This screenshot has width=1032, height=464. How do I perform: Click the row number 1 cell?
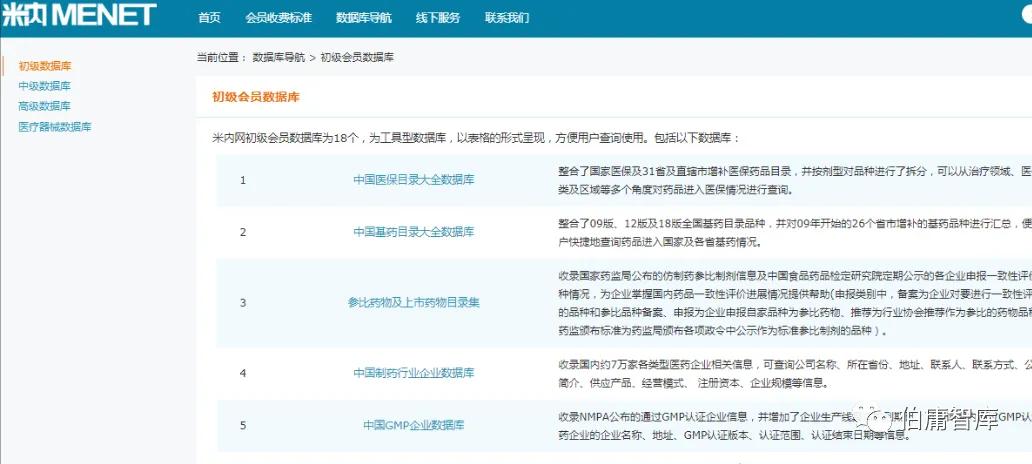click(243, 180)
